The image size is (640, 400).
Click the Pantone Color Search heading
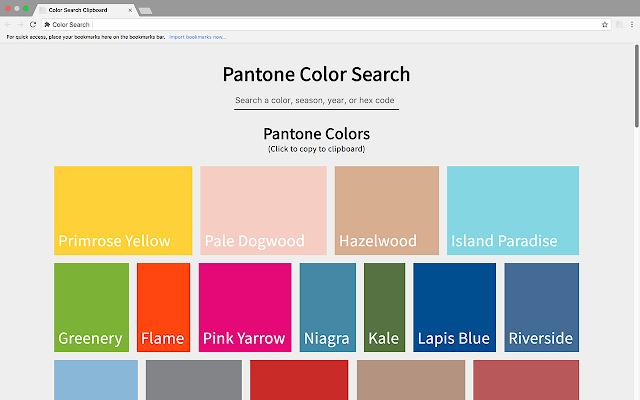[316, 74]
